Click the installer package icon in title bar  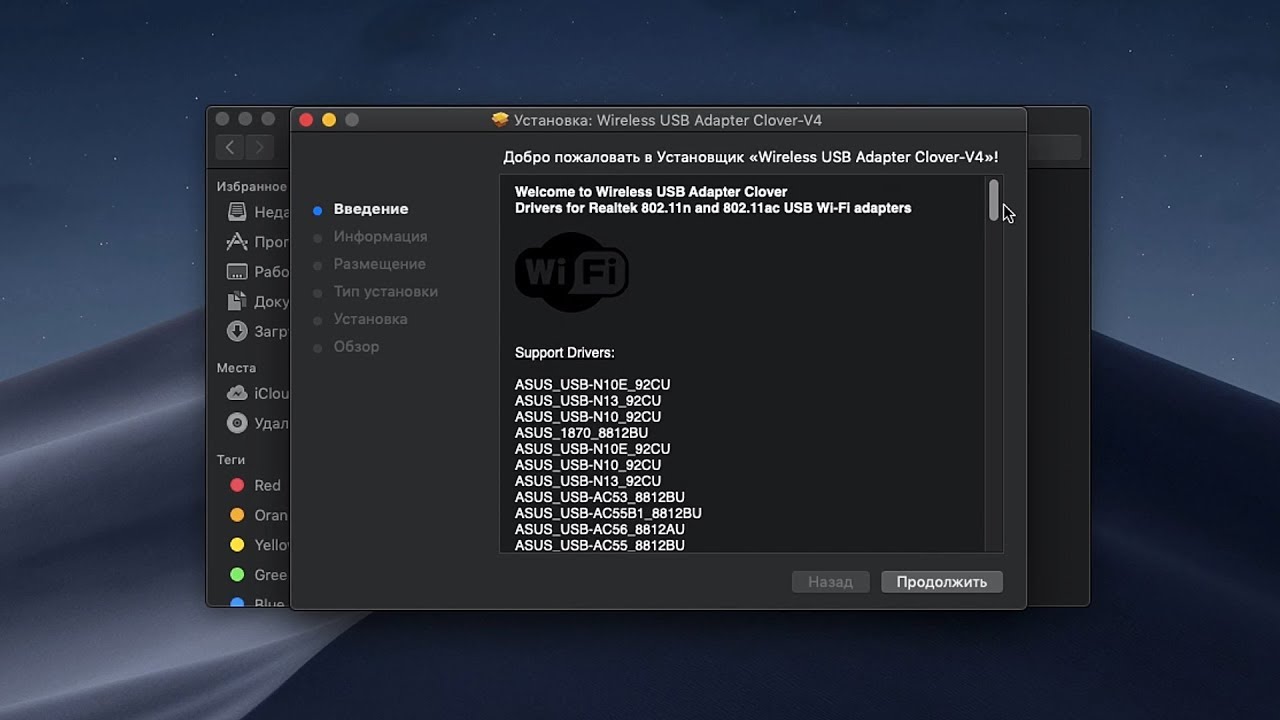point(501,120)
